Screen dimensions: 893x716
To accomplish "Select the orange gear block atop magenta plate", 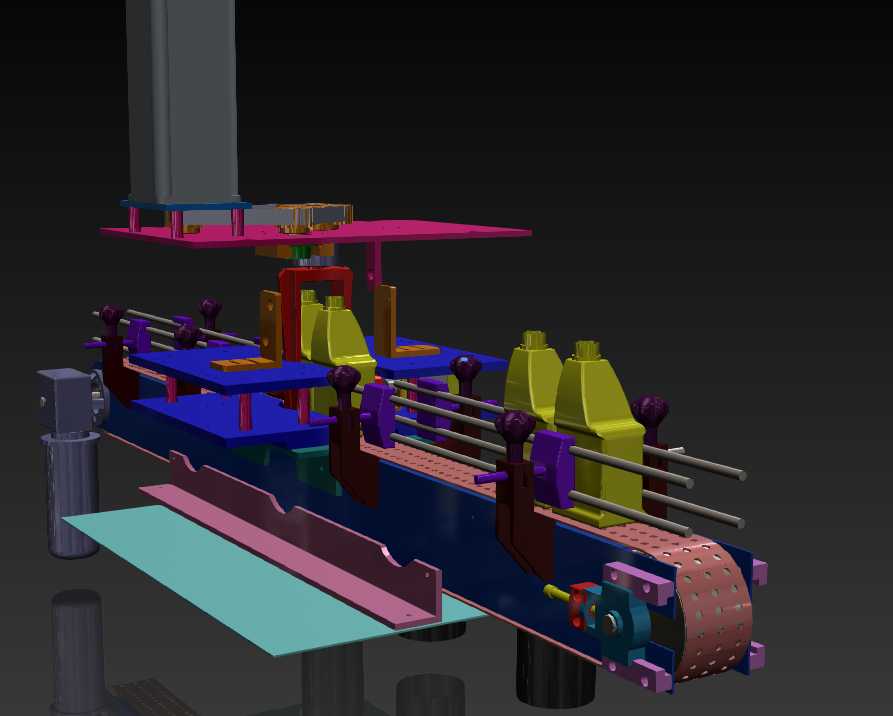I will pos(314,217).
